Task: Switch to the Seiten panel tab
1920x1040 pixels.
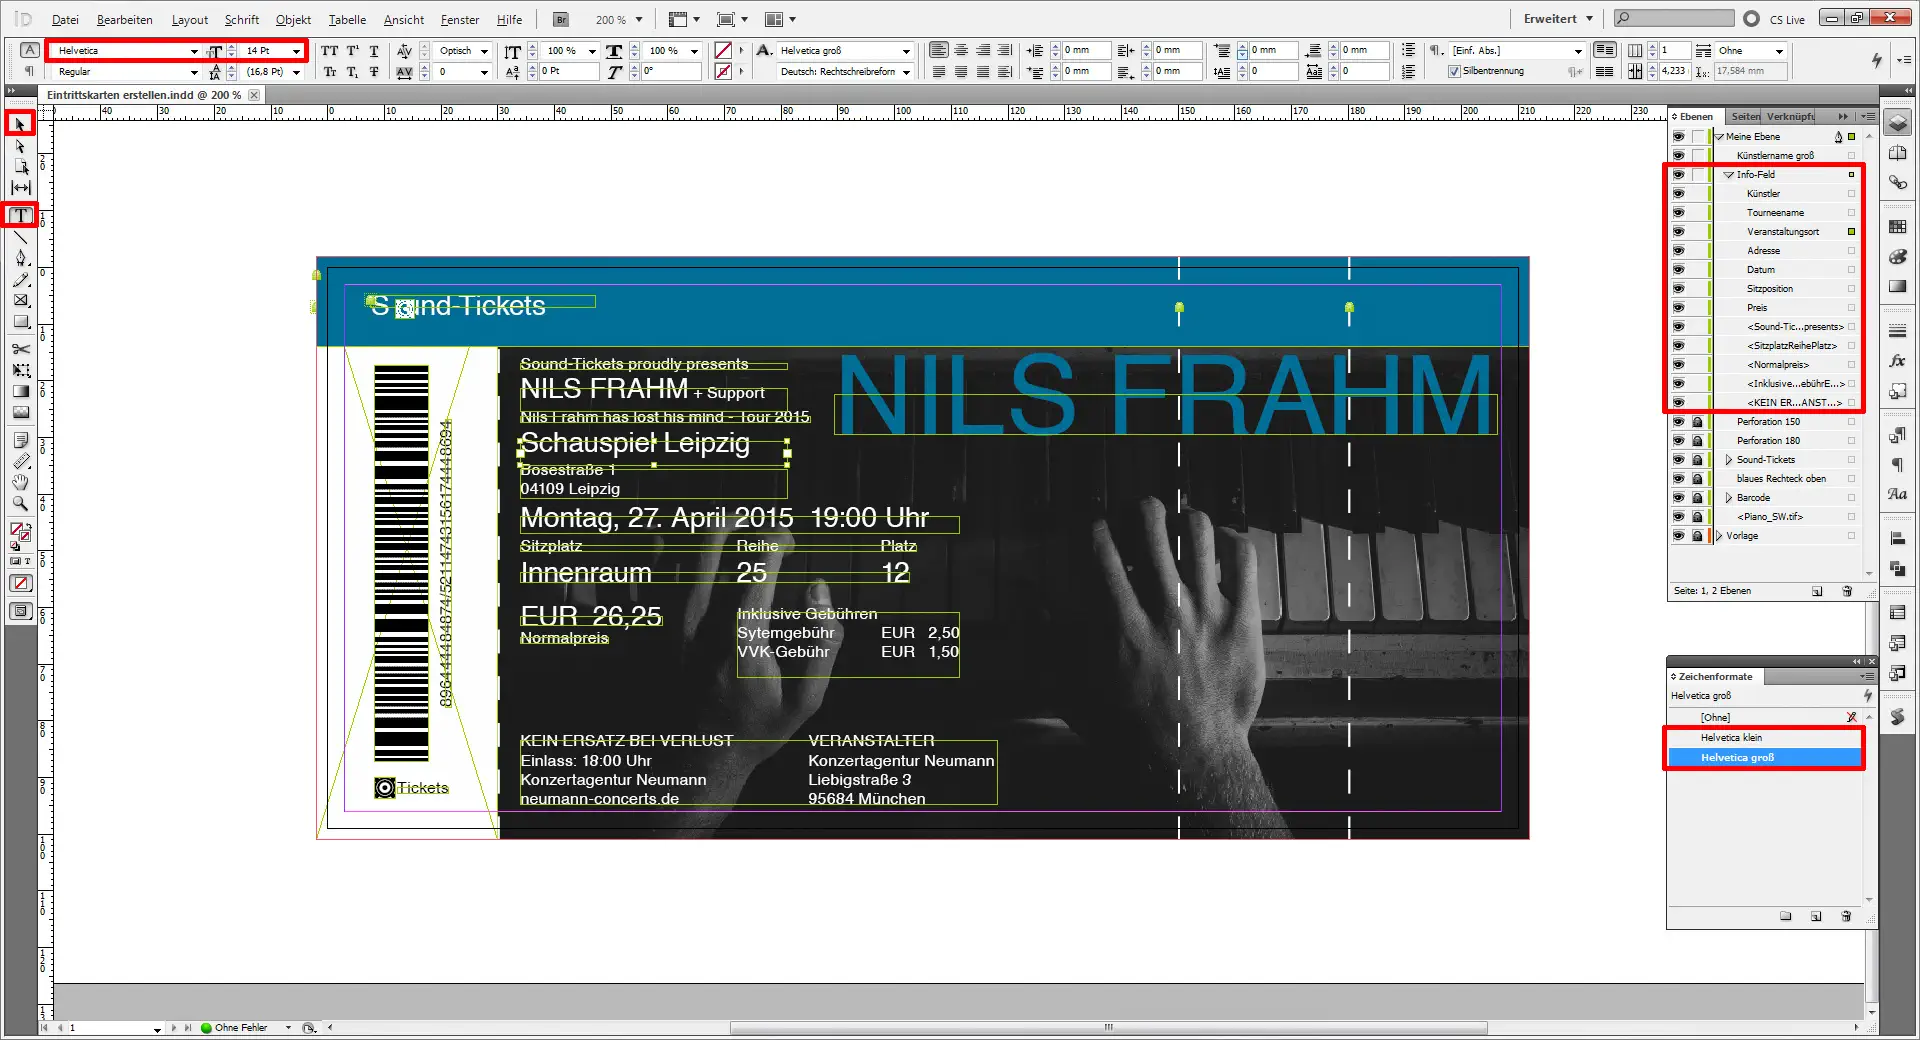Action: [1744, 116]
